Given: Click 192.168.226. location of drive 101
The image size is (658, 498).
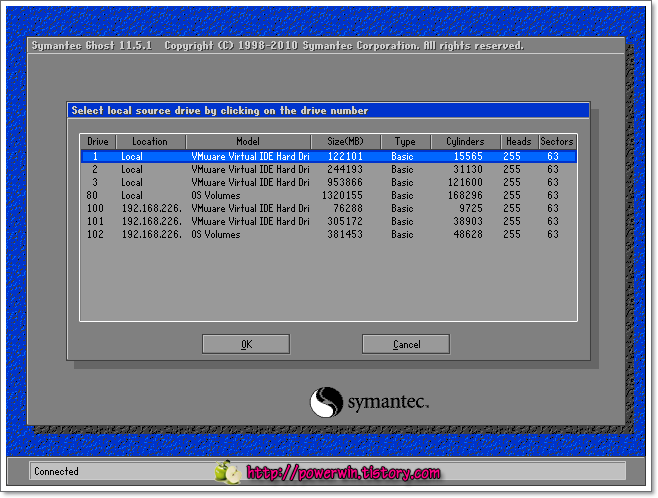Looking at the screenshot, I should point(152,222).
